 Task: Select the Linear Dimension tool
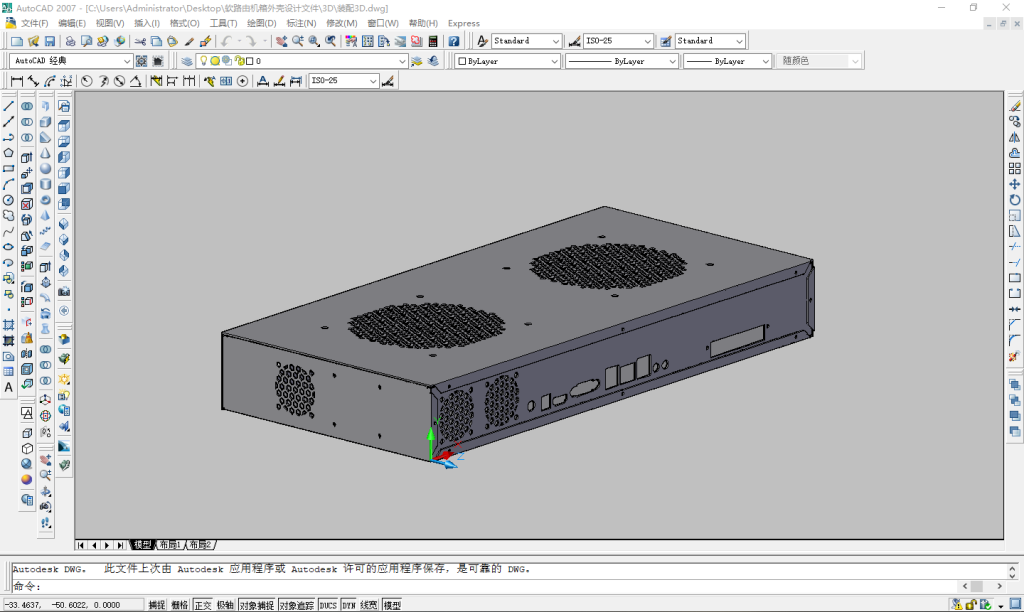[17, 81]
